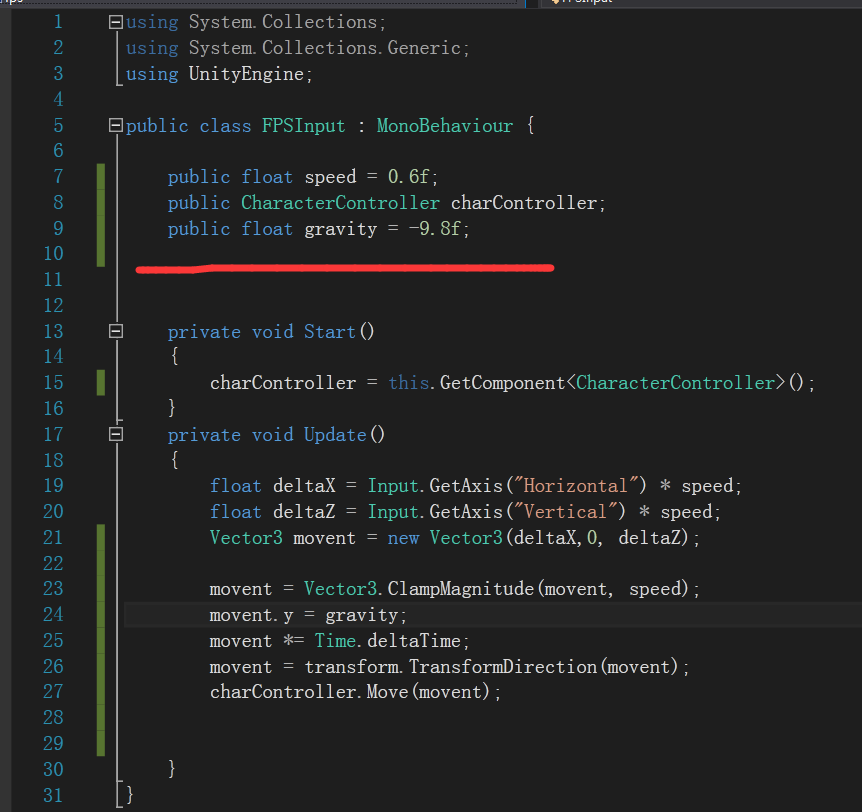
Task: Click the "Horizontal" string literal
Action: (x=576, y=486)
